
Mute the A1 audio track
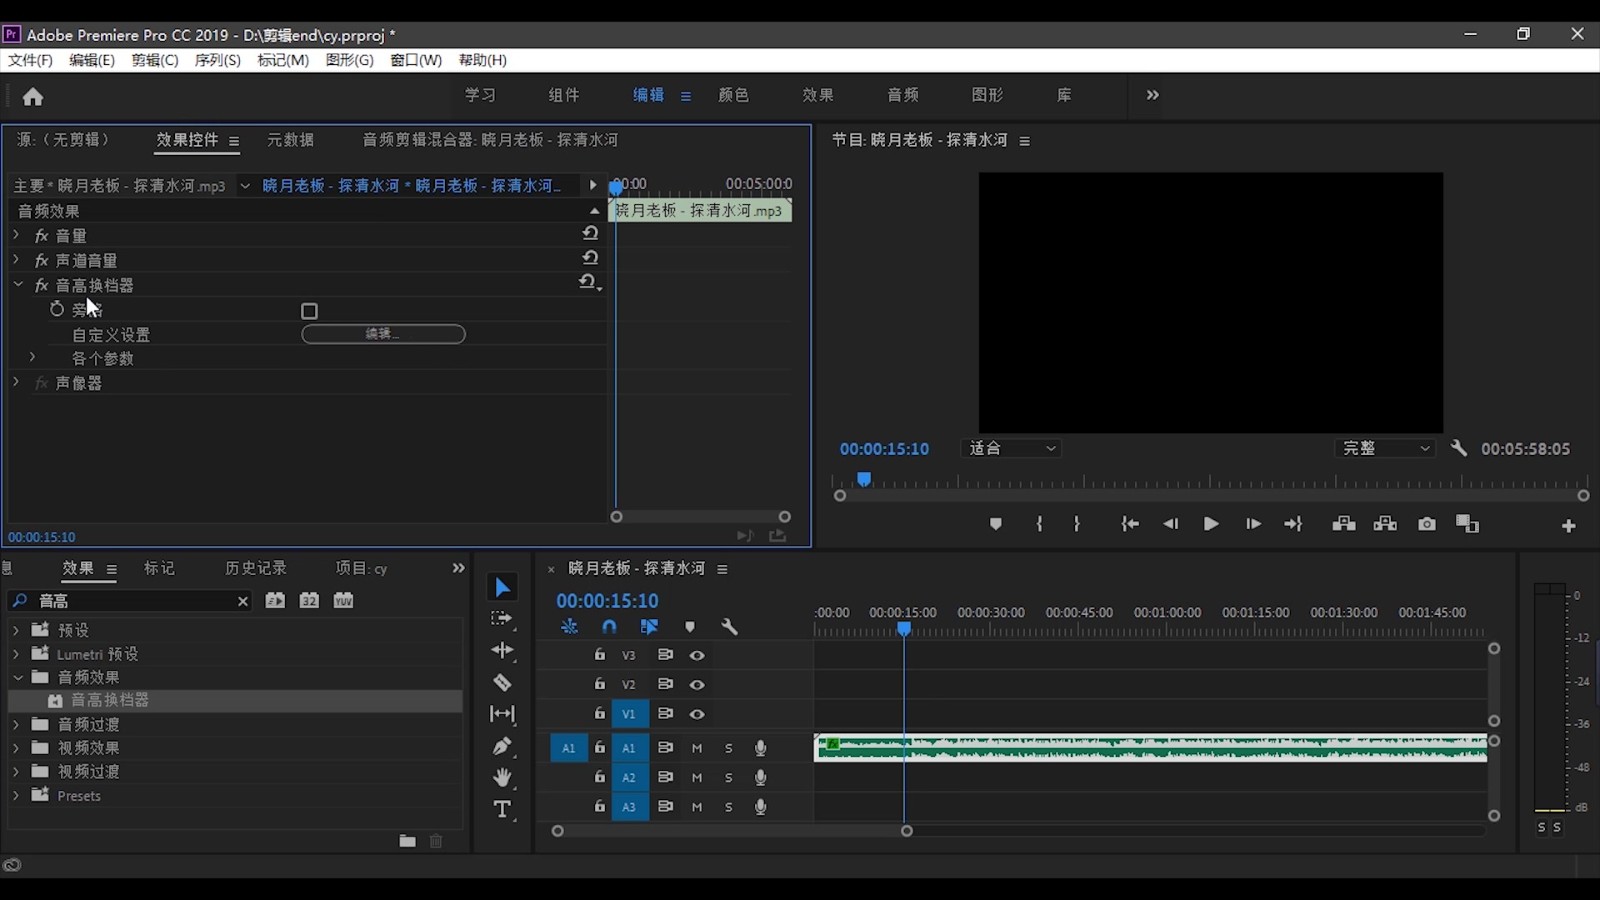tap(697, 748)
